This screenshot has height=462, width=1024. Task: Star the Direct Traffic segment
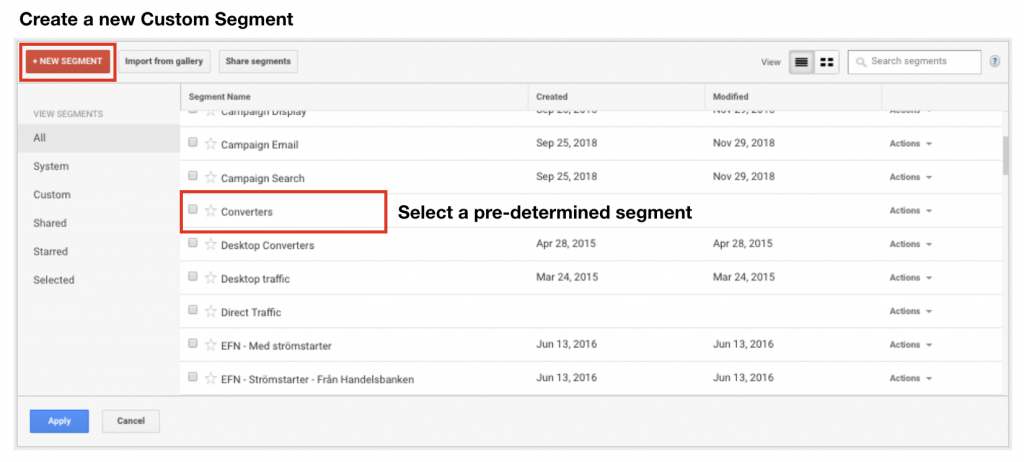click(210, 312)
